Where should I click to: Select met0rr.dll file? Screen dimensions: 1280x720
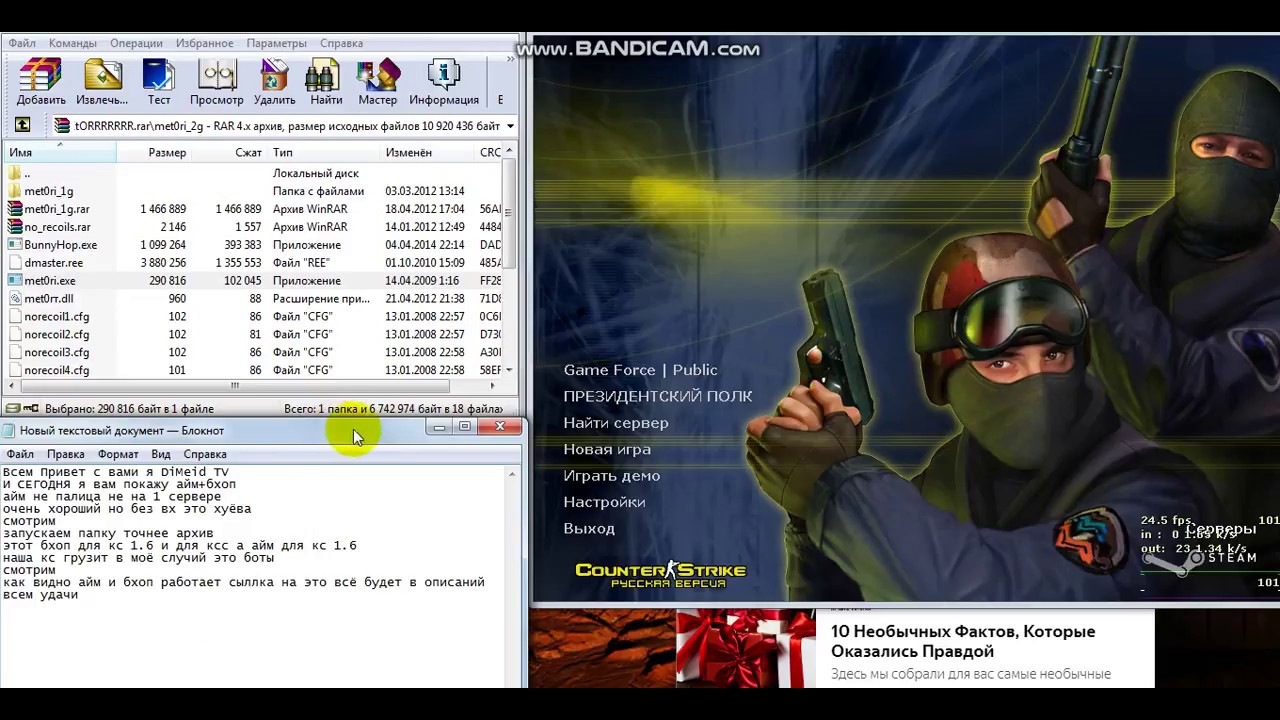253,299
